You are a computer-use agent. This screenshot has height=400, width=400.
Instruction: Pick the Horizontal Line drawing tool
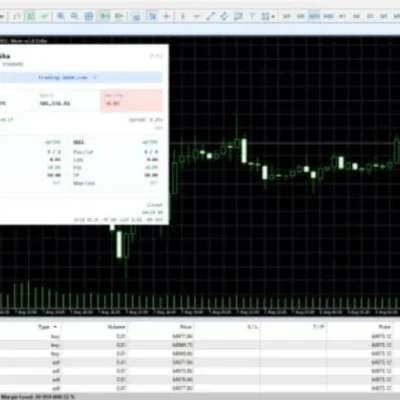[196, 16]
